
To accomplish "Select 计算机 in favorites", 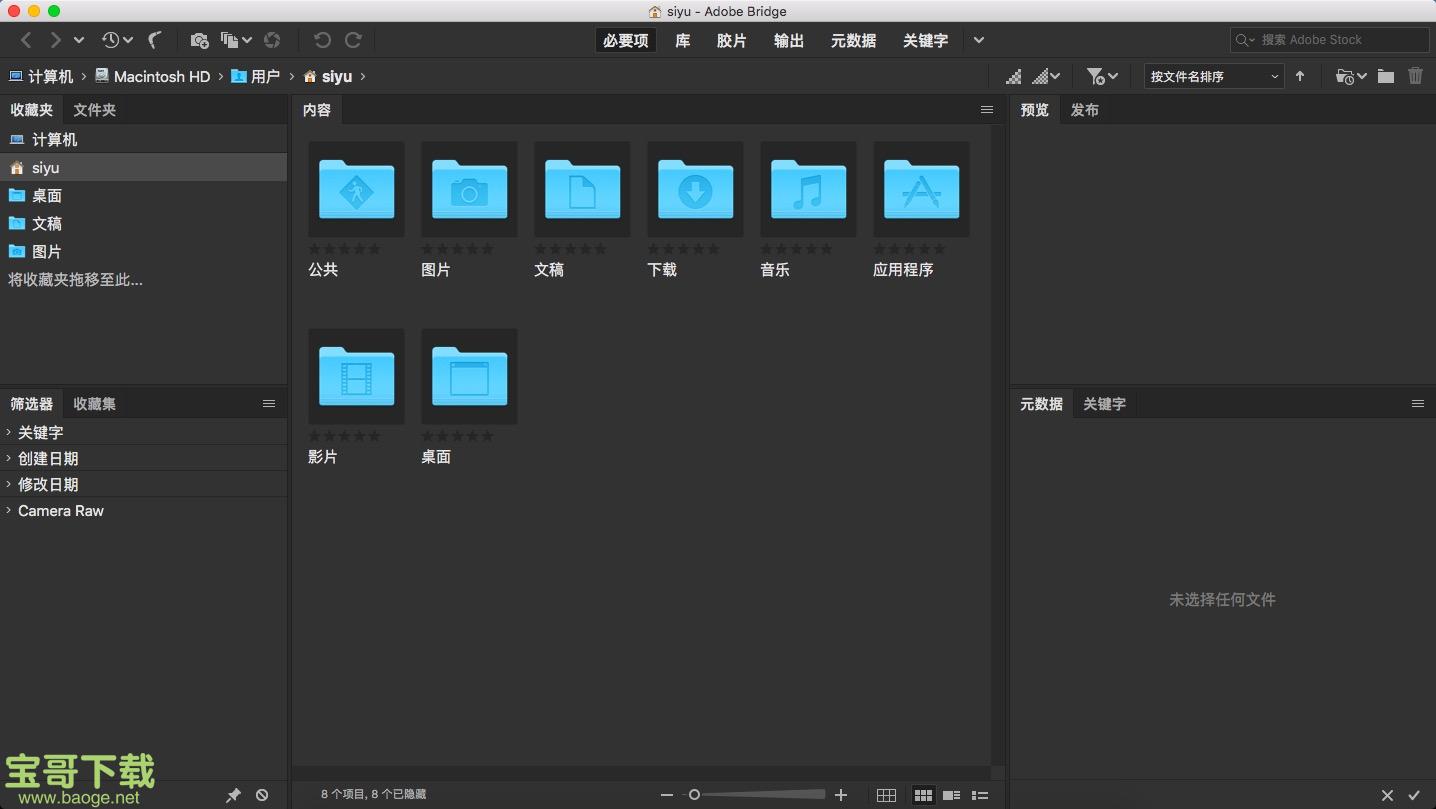I will click(x=143, y=140).
